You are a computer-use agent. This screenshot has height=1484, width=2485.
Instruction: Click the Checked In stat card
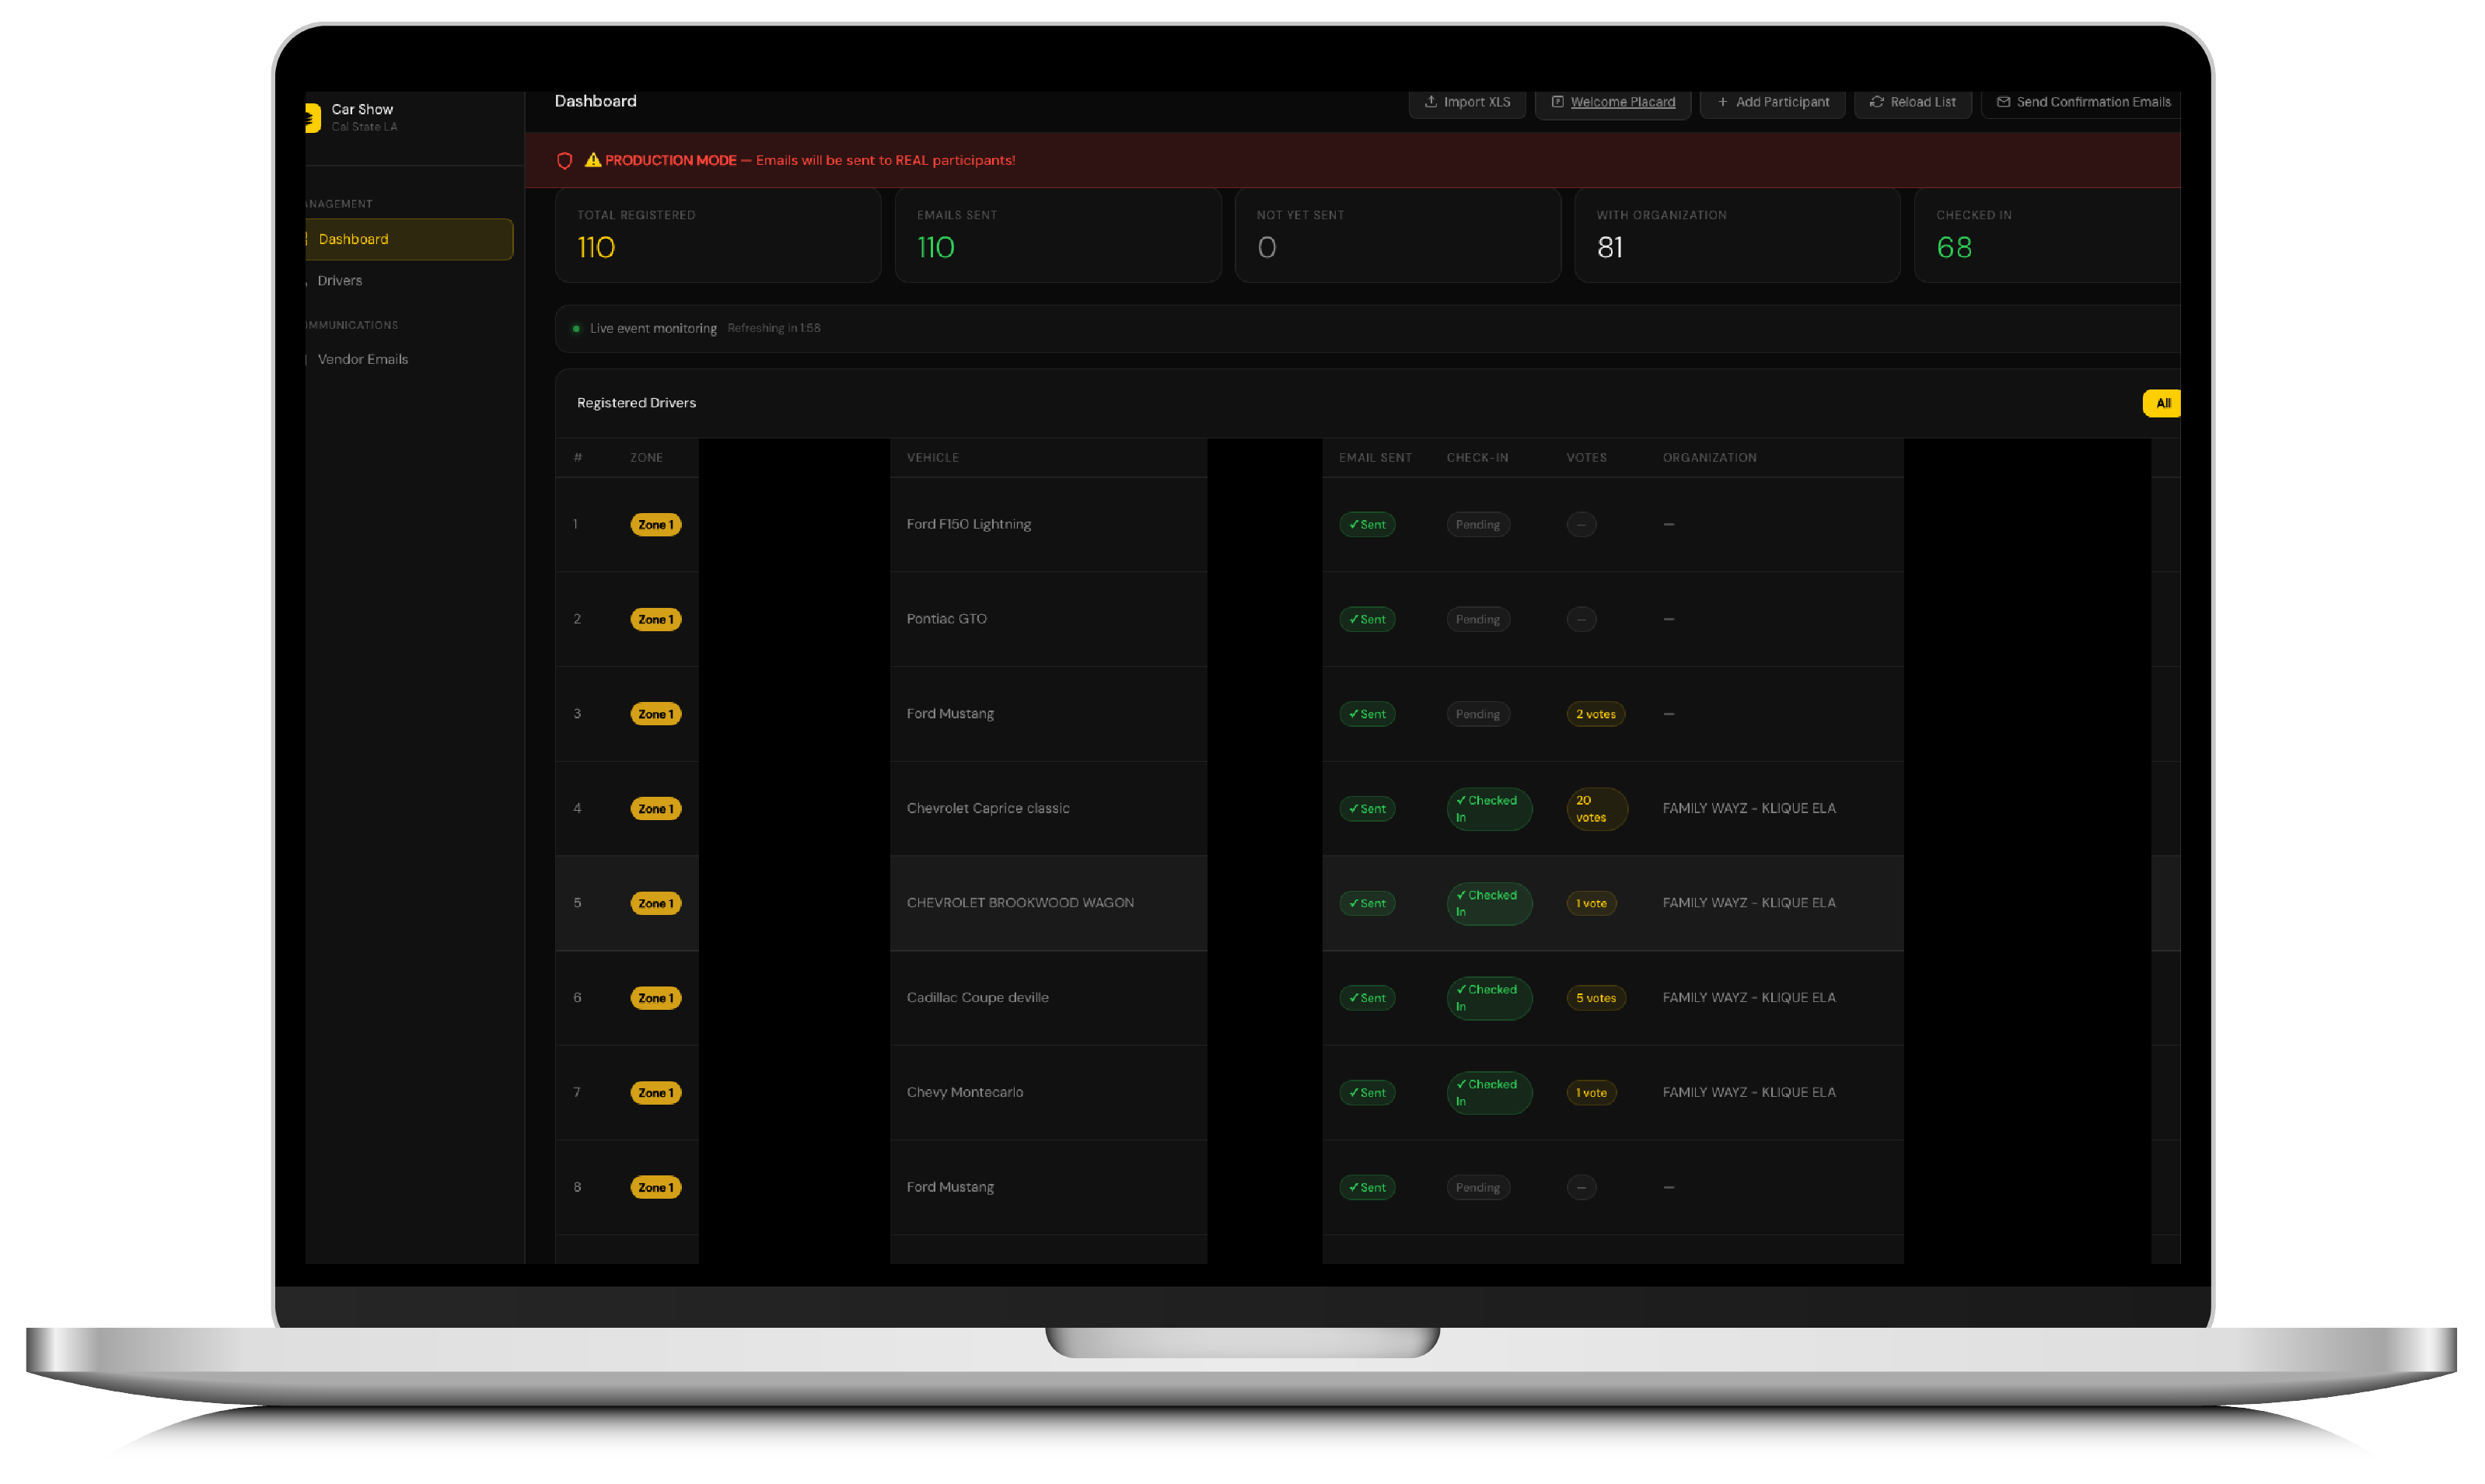pyautogui.click(x=2047, y=235)
